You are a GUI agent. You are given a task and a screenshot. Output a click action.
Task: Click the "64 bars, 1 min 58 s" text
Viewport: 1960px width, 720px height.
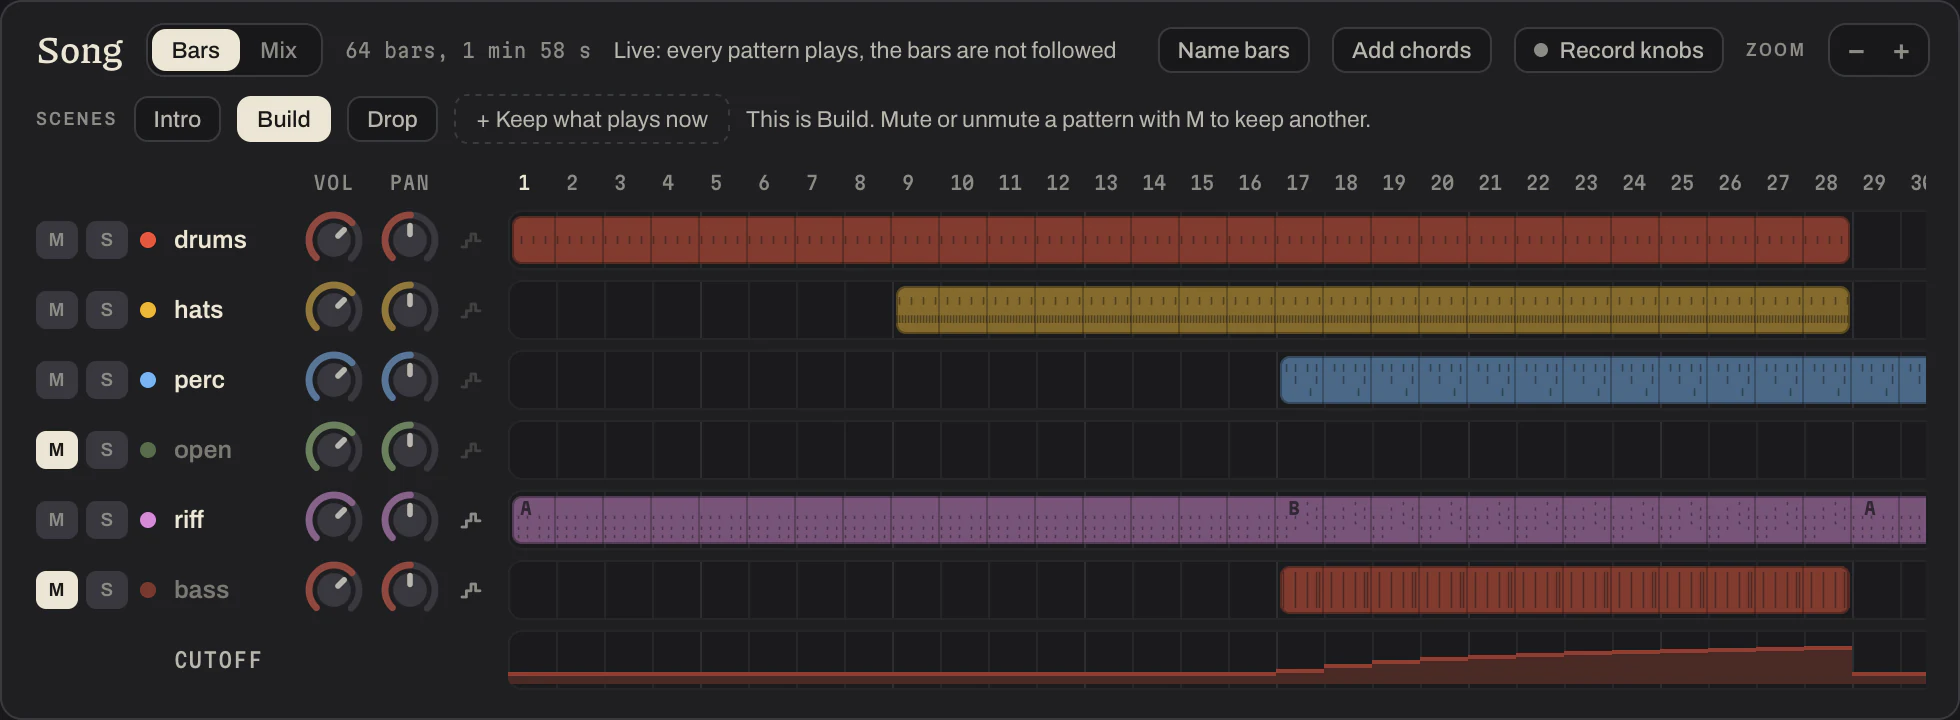[x=468, y=51]
